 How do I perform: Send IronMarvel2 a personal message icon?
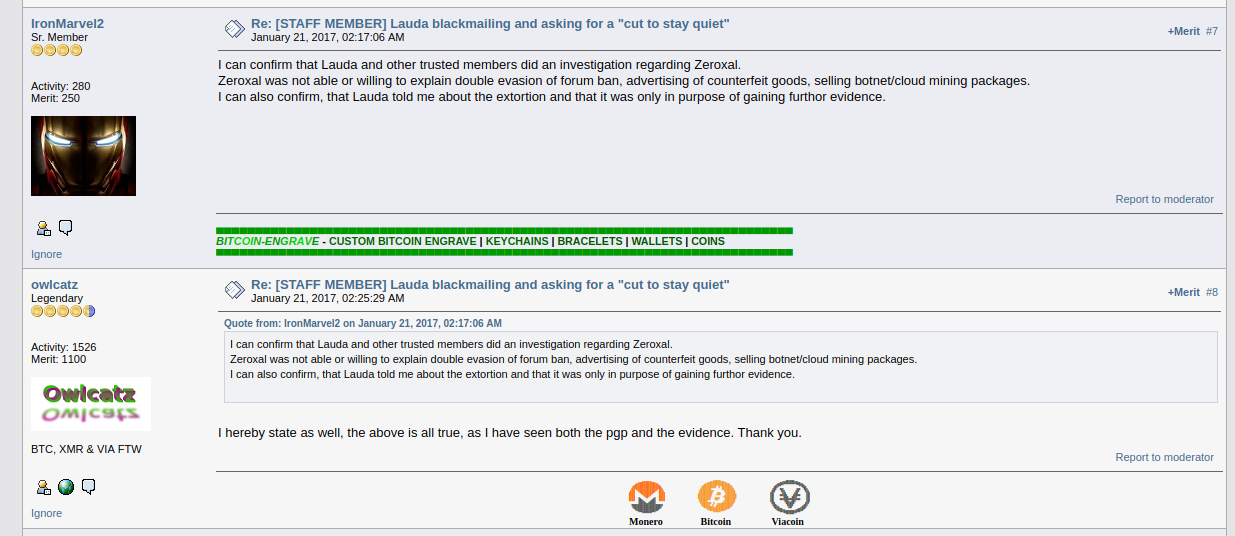66,228
